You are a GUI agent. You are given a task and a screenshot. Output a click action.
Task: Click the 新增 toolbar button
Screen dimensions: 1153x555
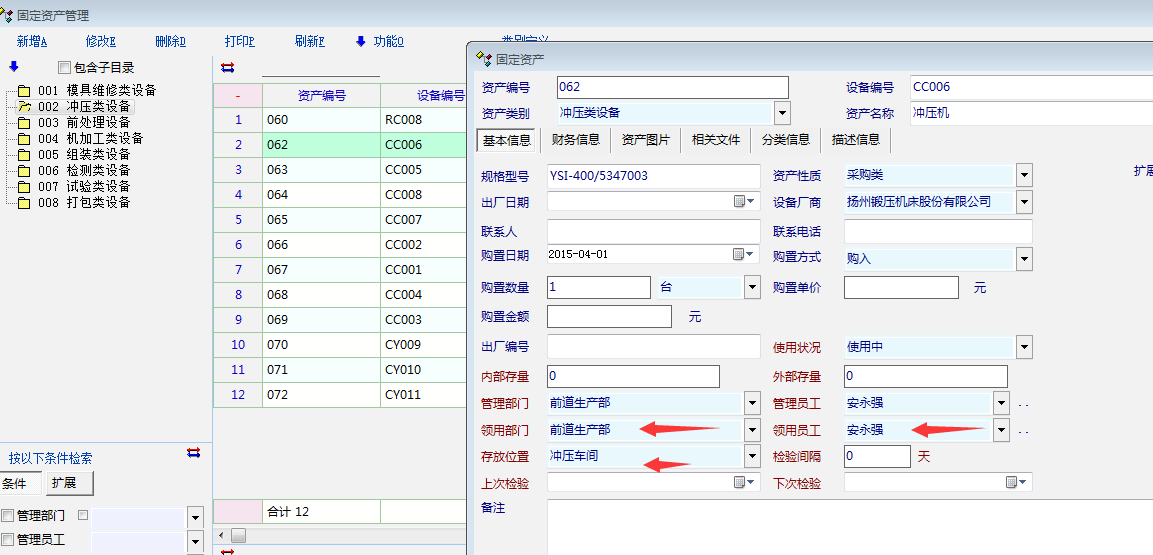[x=32, y=41]
